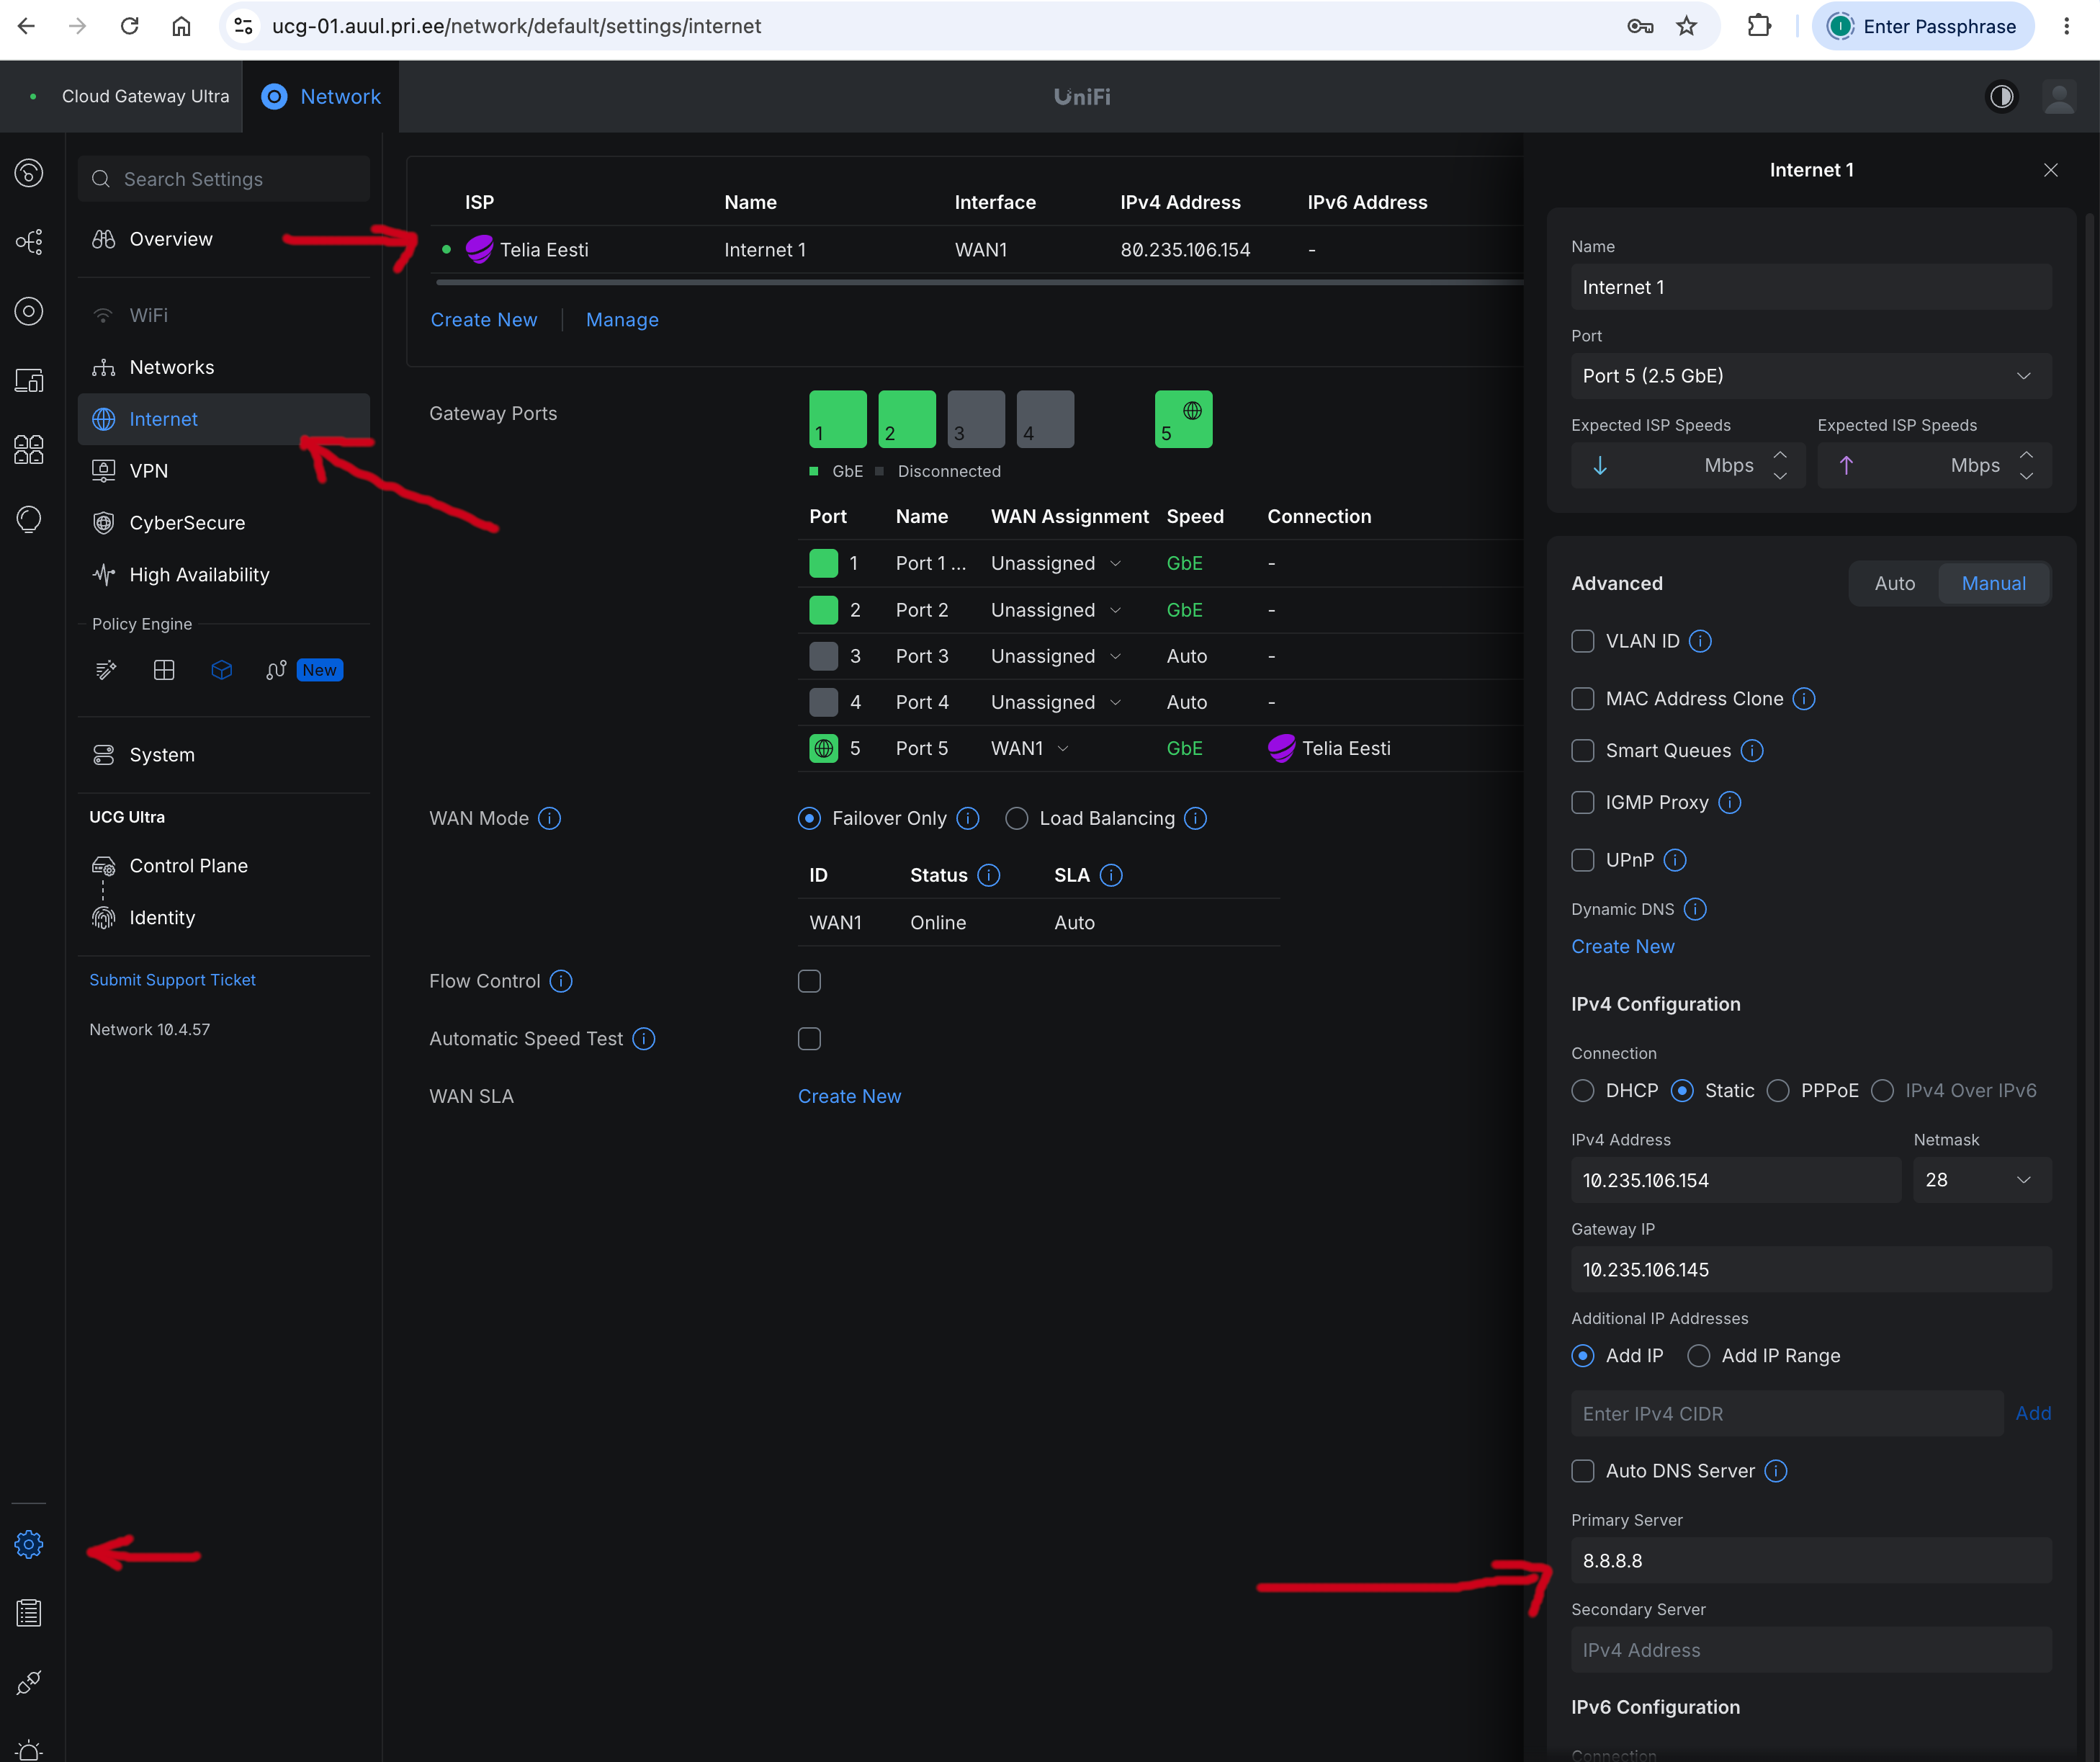Open the topology icon in the left sidebar
Image resolution: width=2100 pixels, height=1762 pixels.
(x=29, y=242)
